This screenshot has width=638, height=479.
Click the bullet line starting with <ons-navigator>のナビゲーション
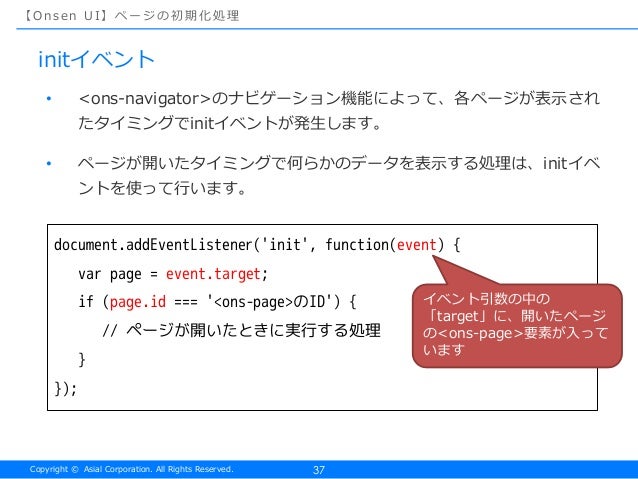(339, 98)
